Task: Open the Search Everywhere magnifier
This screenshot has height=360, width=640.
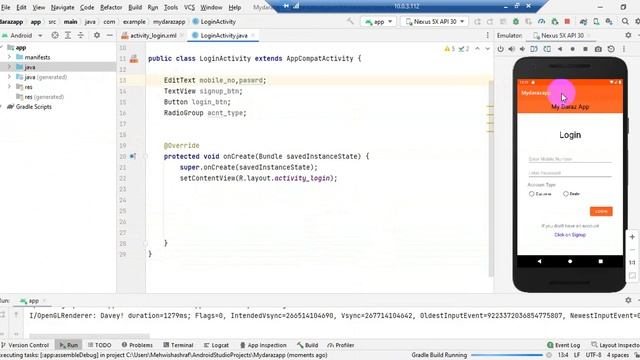Action: tap(625, 21)
